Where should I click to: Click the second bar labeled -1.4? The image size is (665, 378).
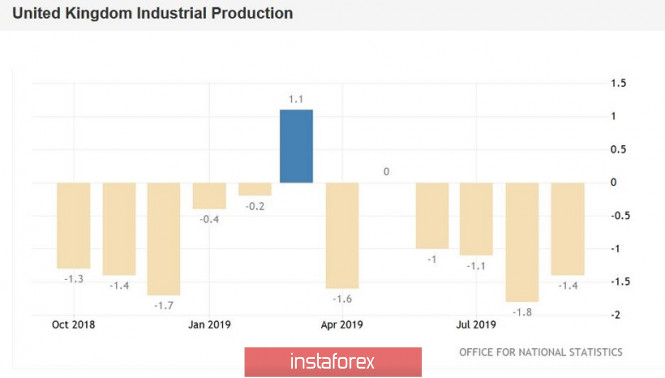tap(119, 229)
